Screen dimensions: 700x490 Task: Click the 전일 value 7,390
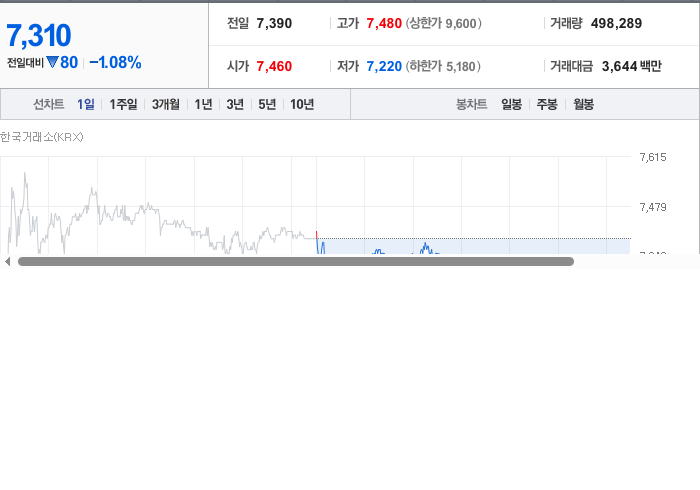click(274, 23)
